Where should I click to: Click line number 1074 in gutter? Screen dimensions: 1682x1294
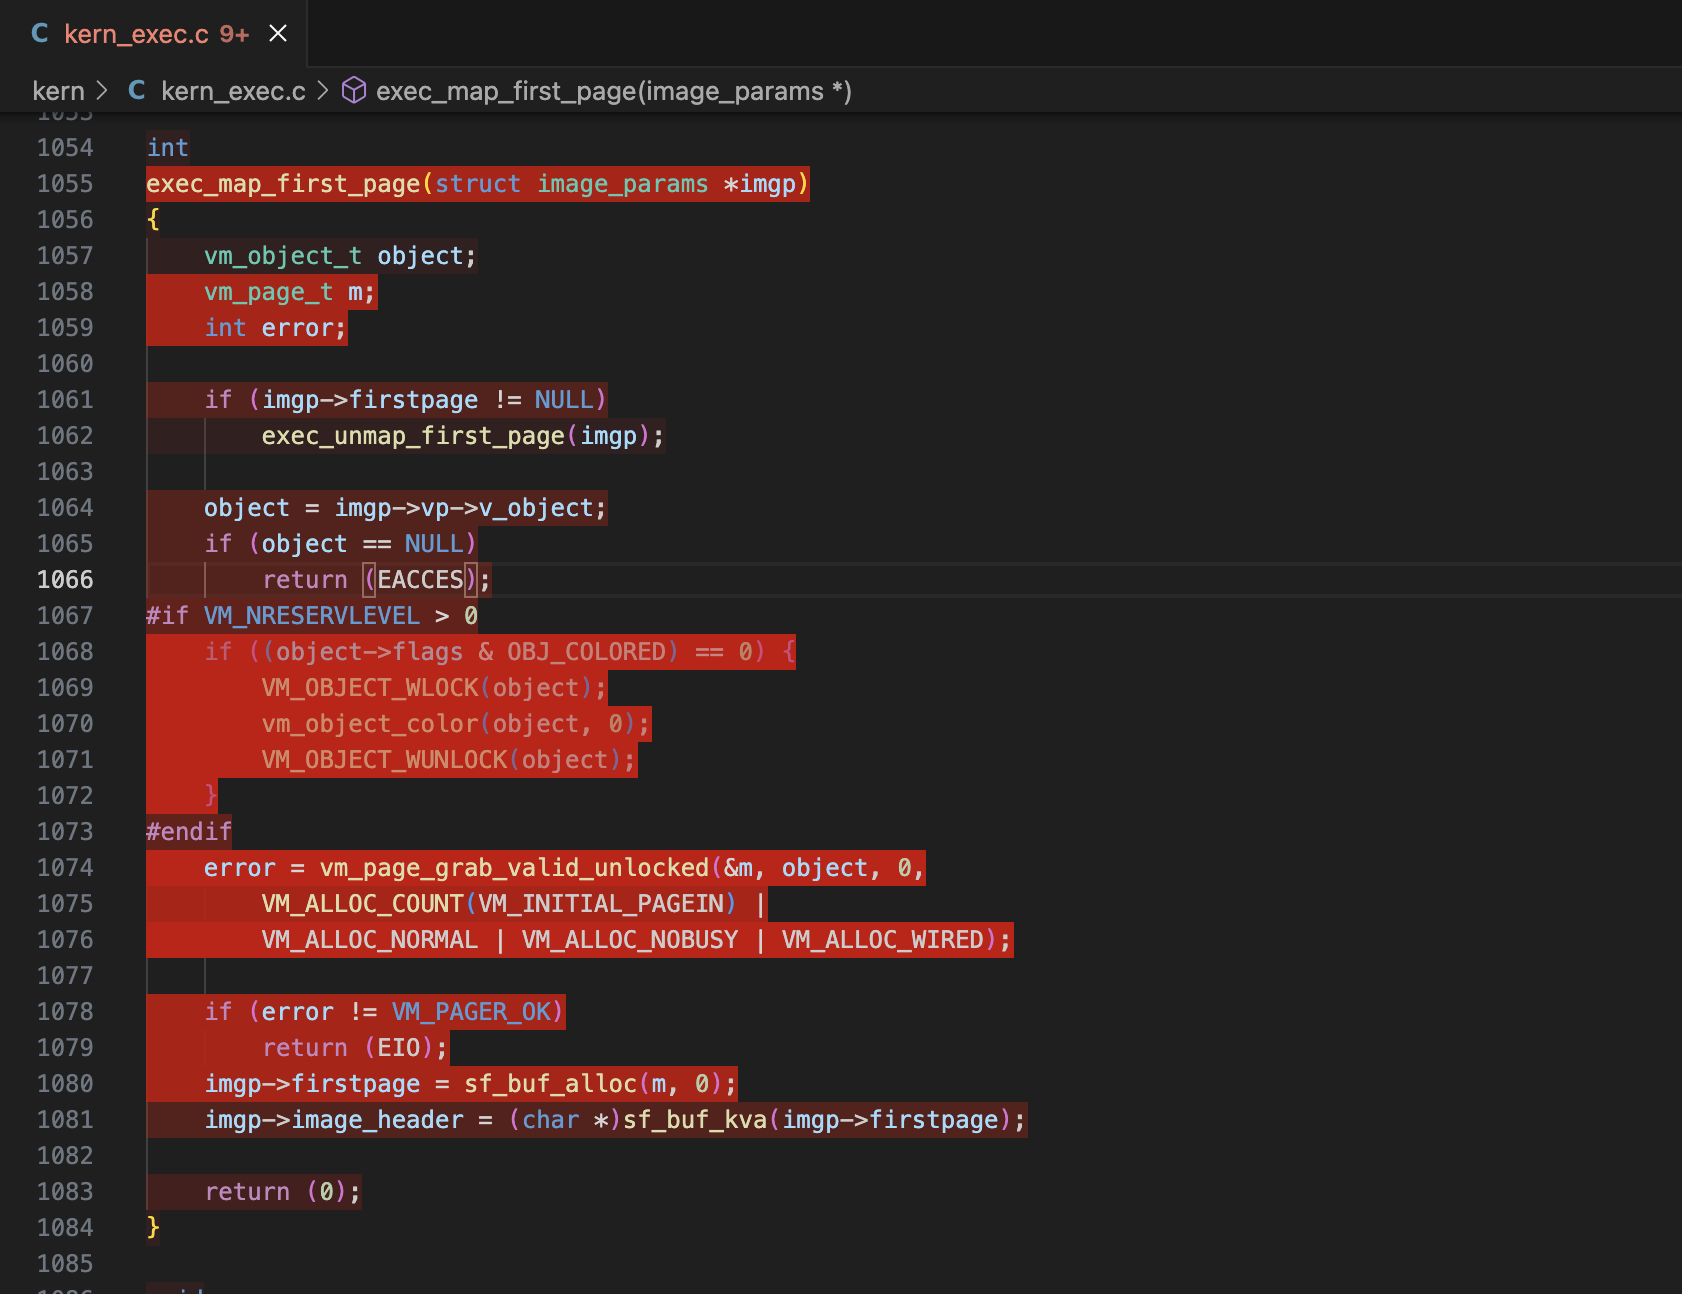coord(65,868)
